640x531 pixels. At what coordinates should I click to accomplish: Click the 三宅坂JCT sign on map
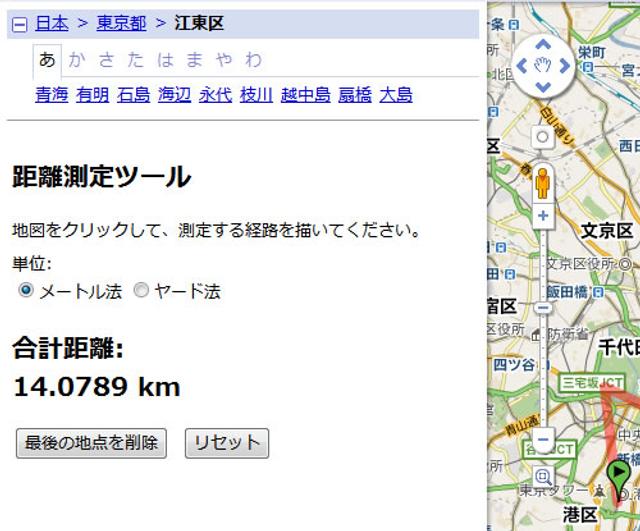click(x=592, y=383)
